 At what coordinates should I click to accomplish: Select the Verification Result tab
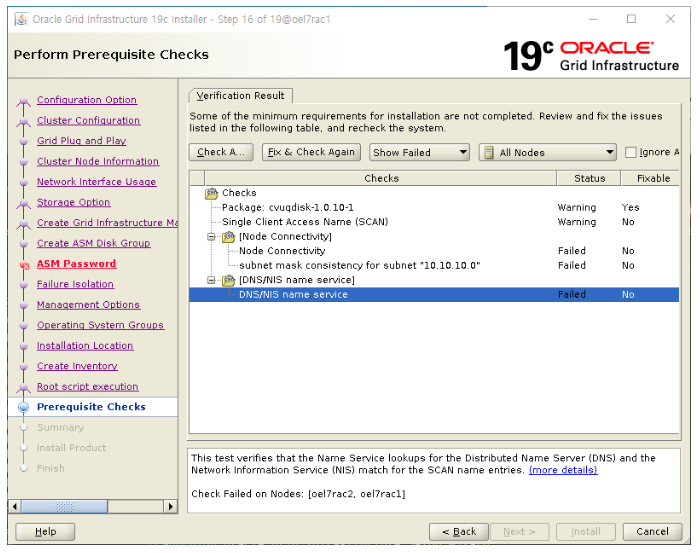[x=241, y=96]
